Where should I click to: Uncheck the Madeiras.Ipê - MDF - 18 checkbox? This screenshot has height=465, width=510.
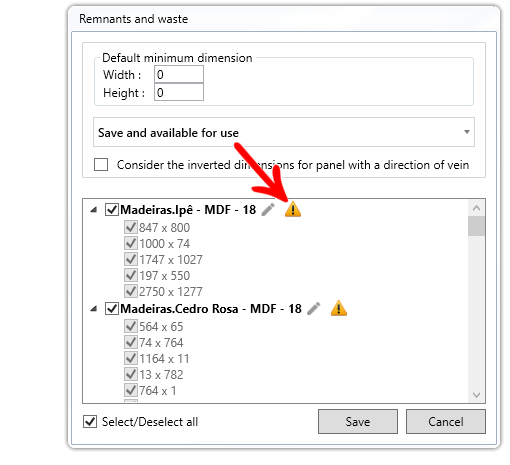point(112,210)
